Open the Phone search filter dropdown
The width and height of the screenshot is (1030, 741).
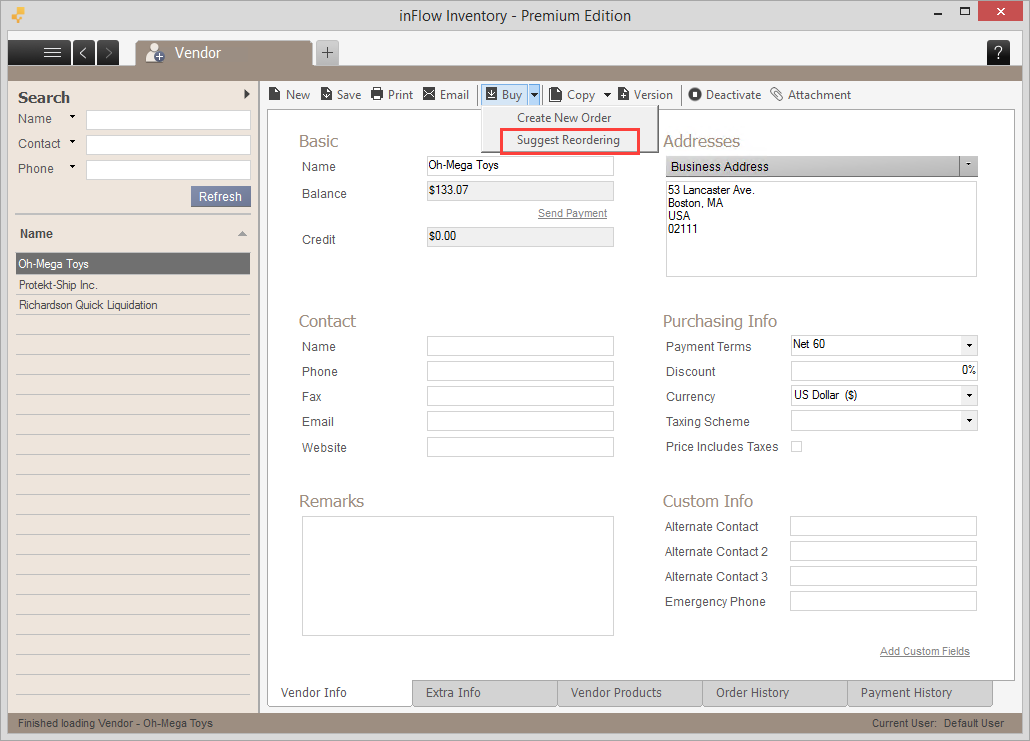click(72, 167)
